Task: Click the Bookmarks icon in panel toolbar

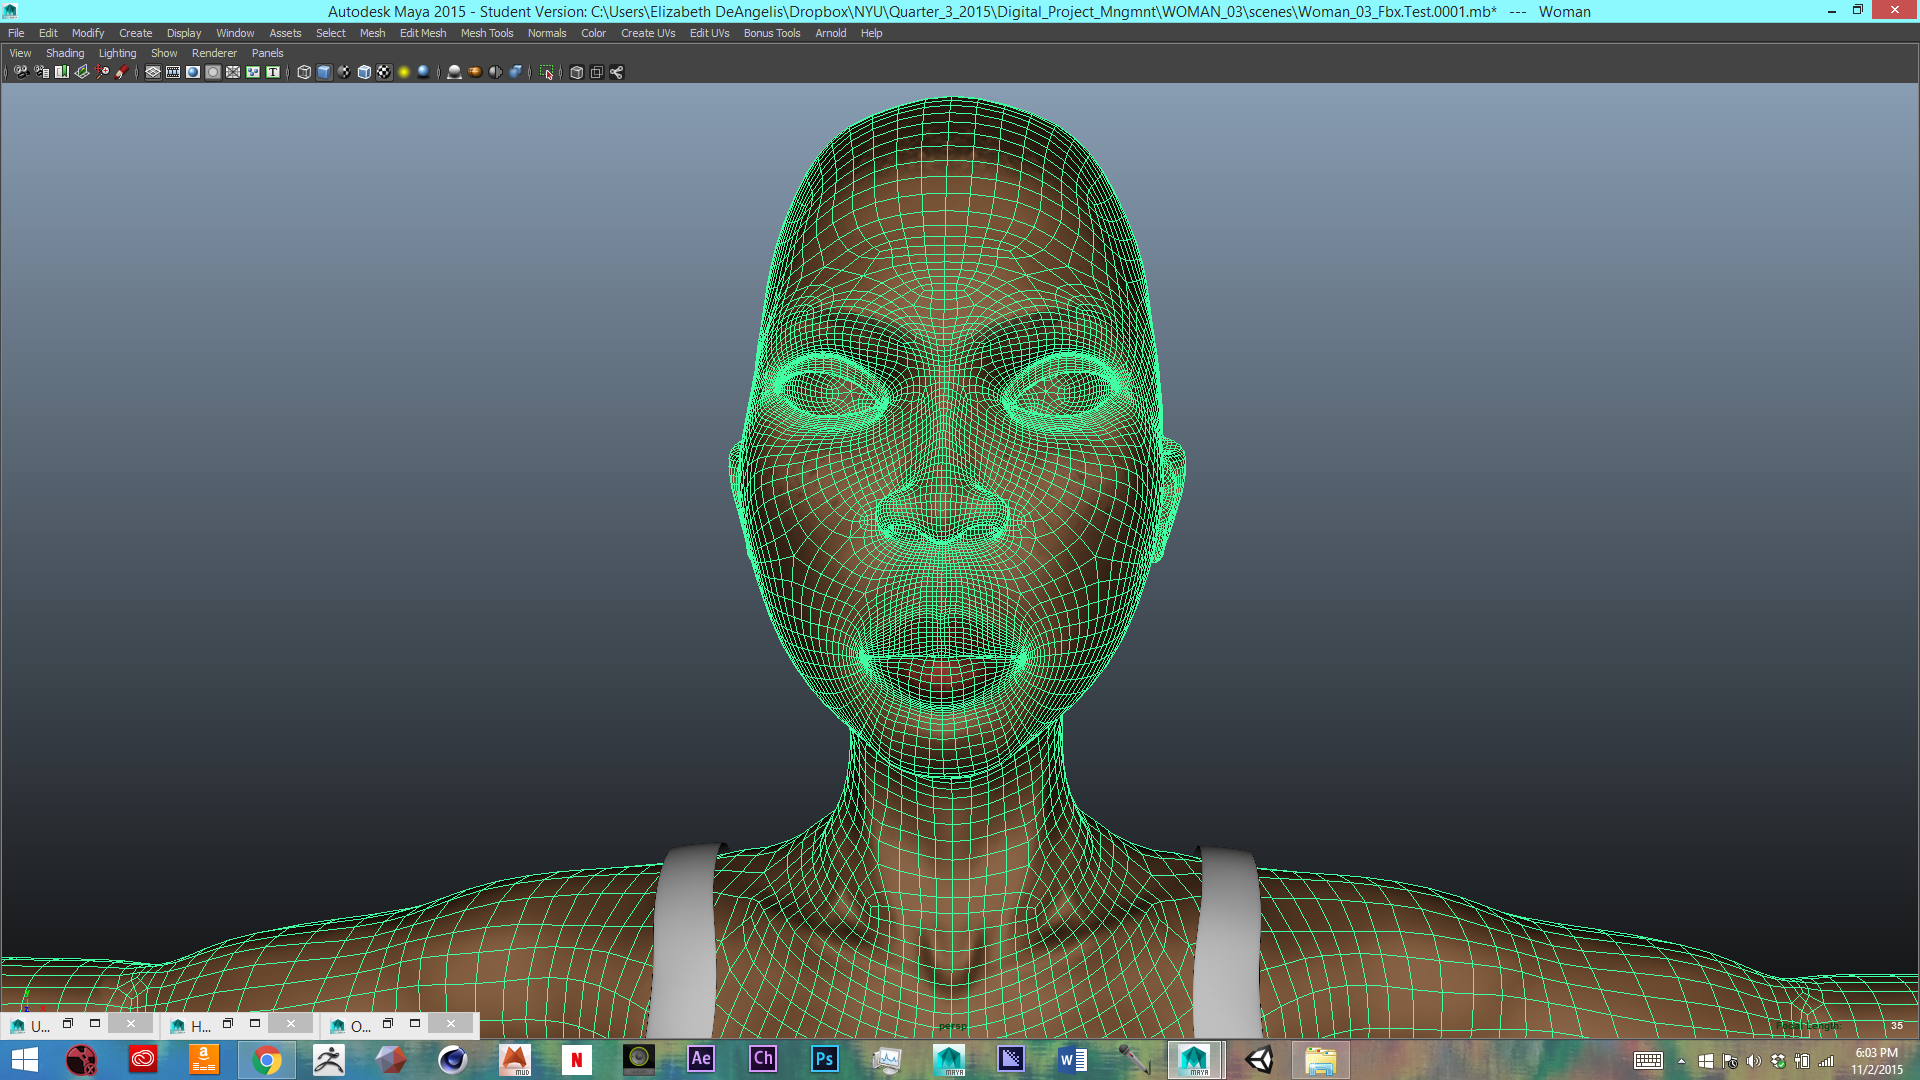Action: click(x=62, y=72)
